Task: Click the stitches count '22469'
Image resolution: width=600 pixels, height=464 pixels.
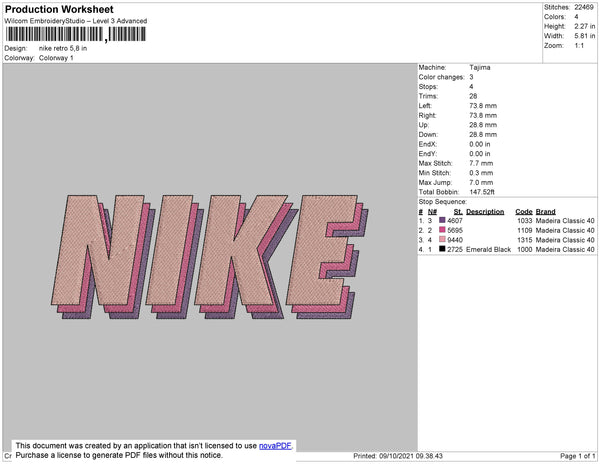Action: pos(584,7)
